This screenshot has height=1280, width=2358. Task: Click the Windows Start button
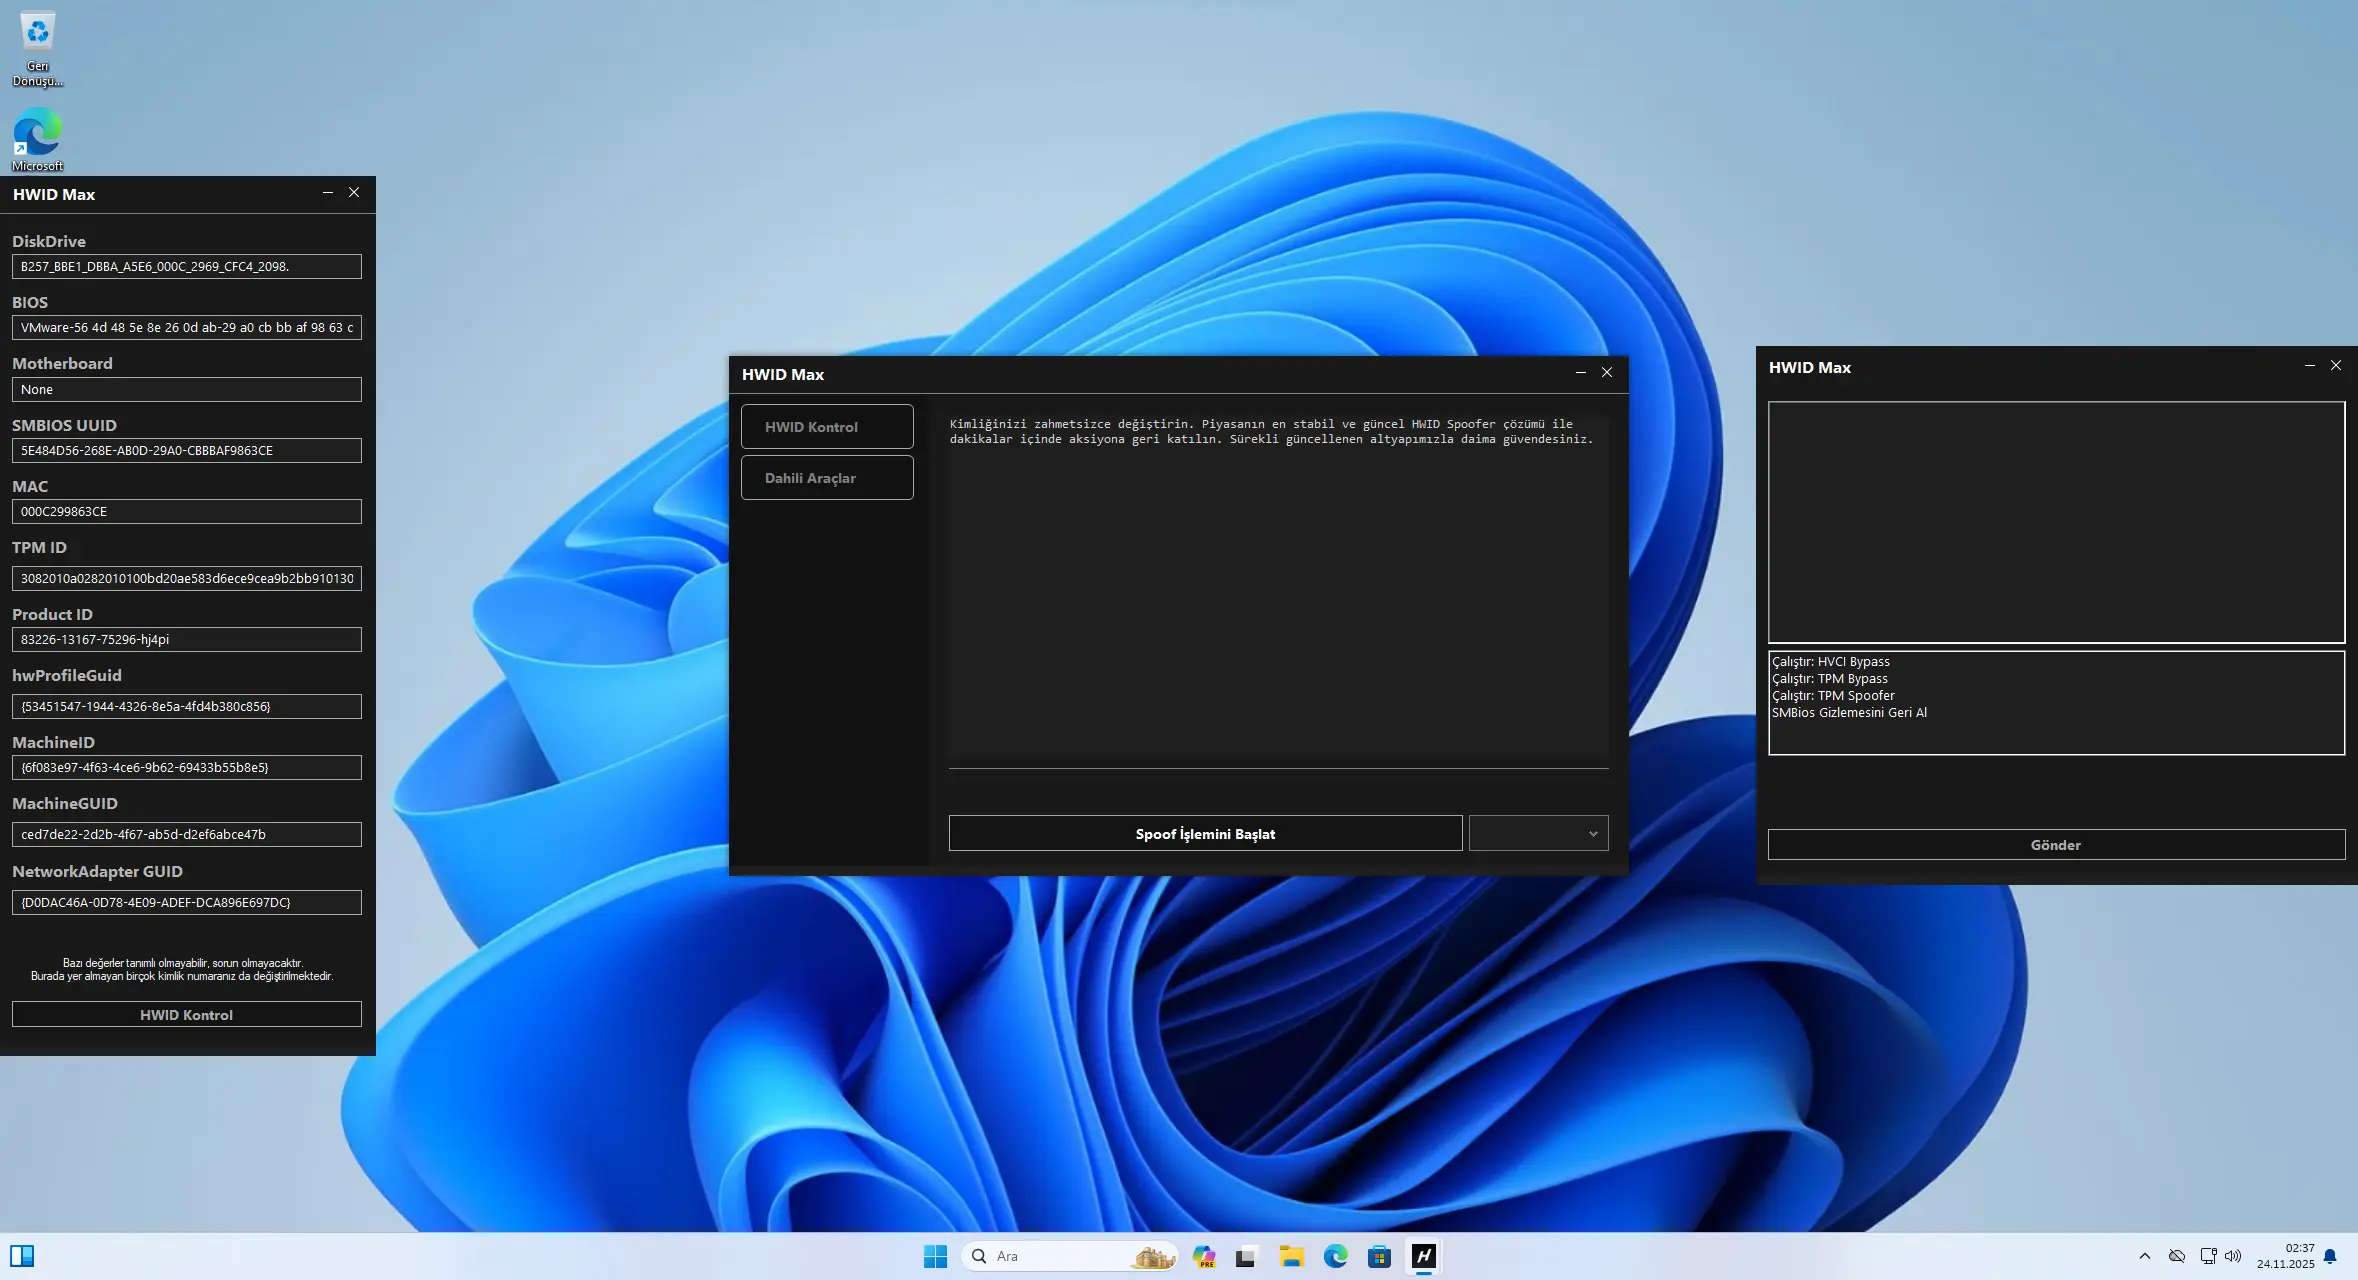[x=935, y=1256]
